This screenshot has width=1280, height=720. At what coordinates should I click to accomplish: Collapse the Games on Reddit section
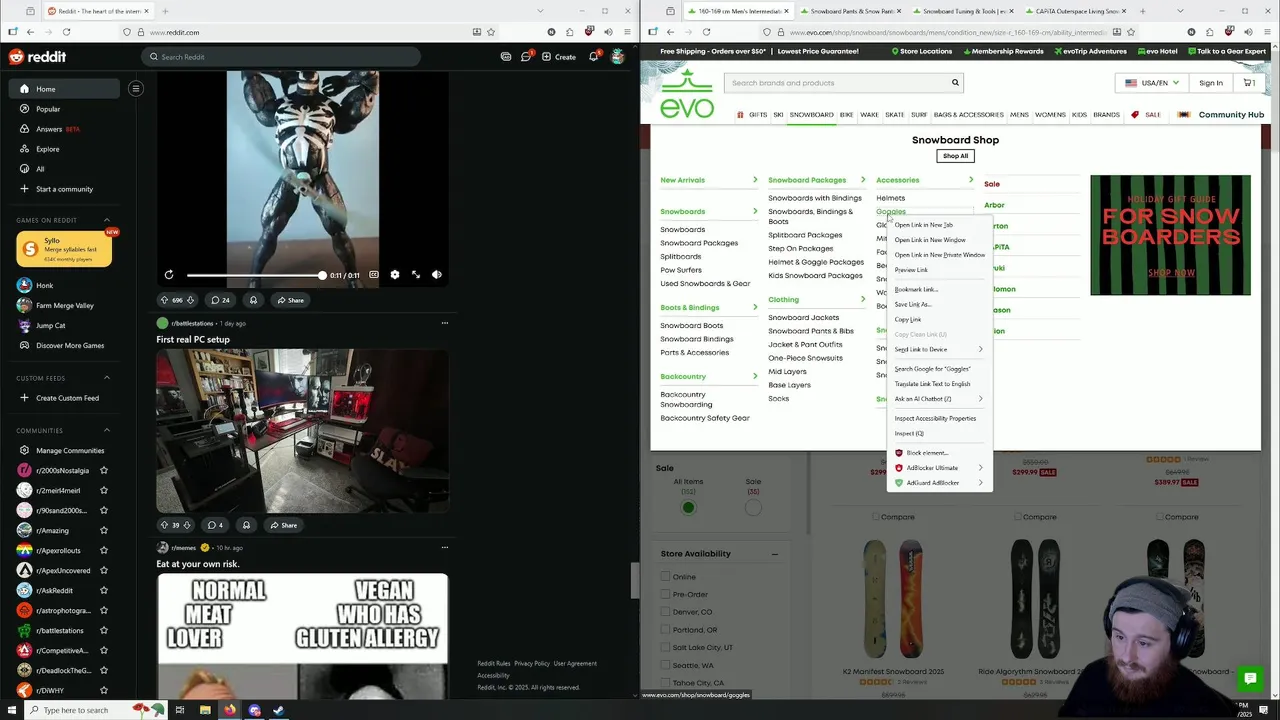point(107,220)
